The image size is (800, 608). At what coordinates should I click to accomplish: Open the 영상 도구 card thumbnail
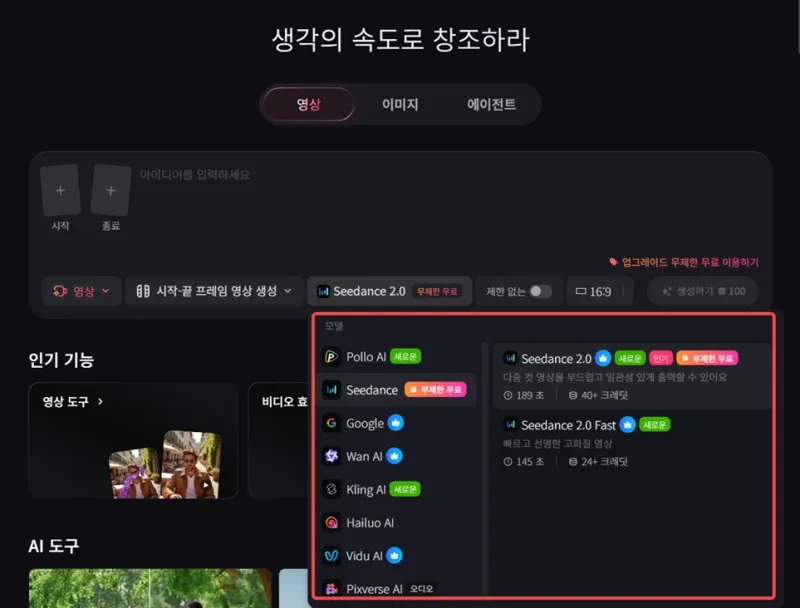[164, 464]
